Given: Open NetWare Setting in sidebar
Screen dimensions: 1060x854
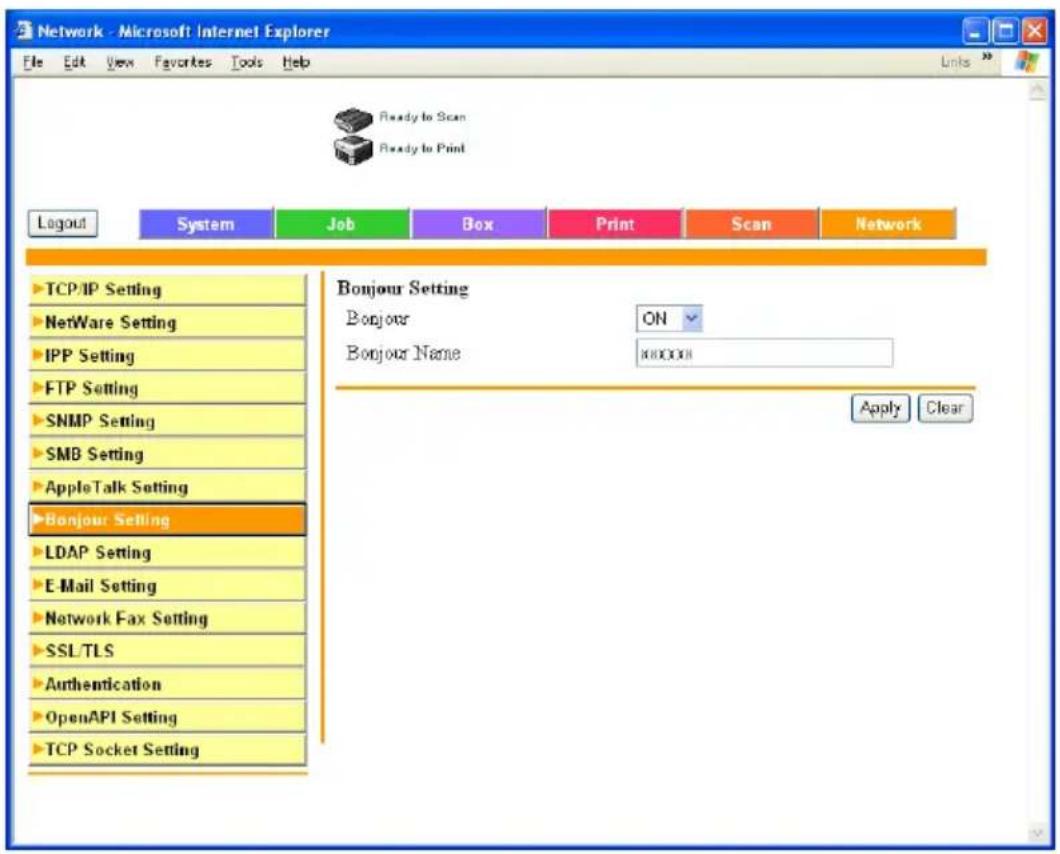Looking at the screenshot, I should coord(167,323).
